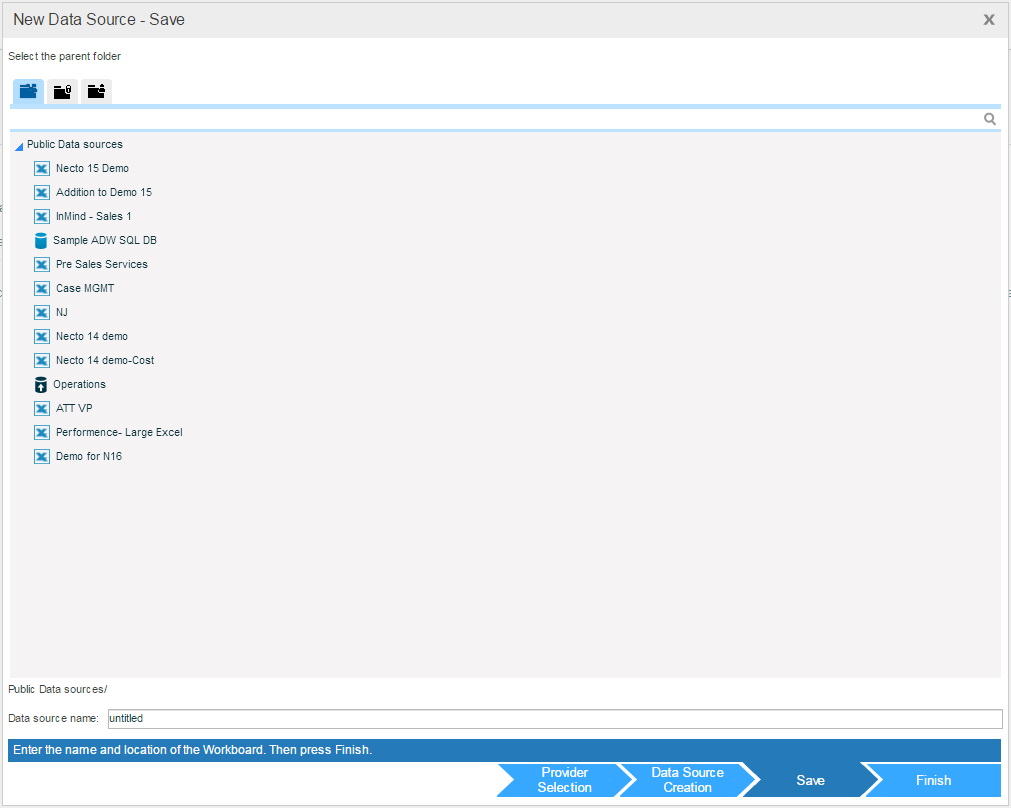
Task: Select Performence- Large Excel entry
Action: [118, 432]
